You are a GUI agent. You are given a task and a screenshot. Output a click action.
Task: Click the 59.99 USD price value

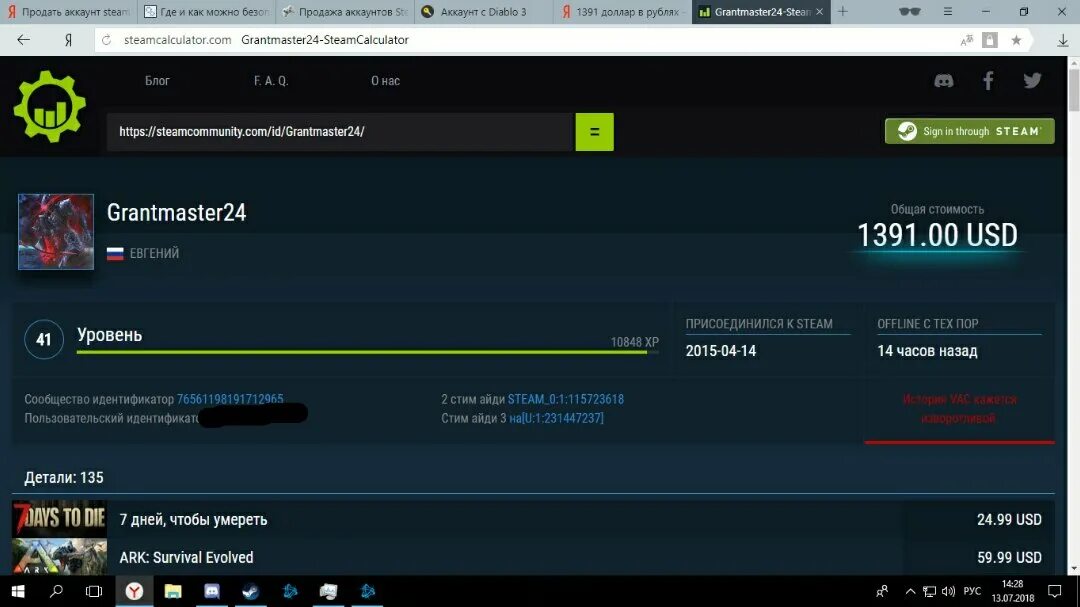tap(1009, 557)
